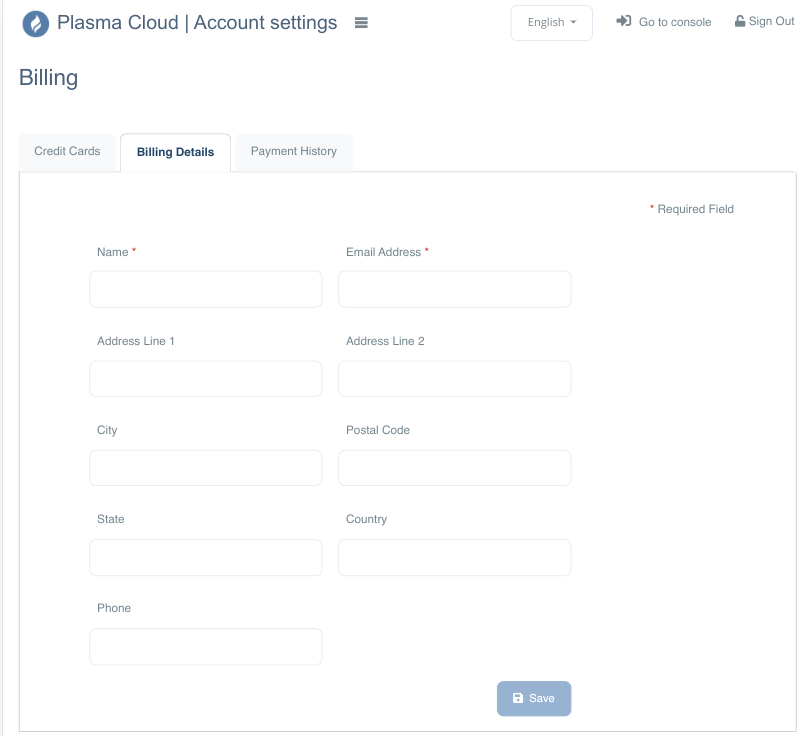Viewport: 812px width, 736px height.
Task: Click into the Email Address field
Action: point(455,289)
